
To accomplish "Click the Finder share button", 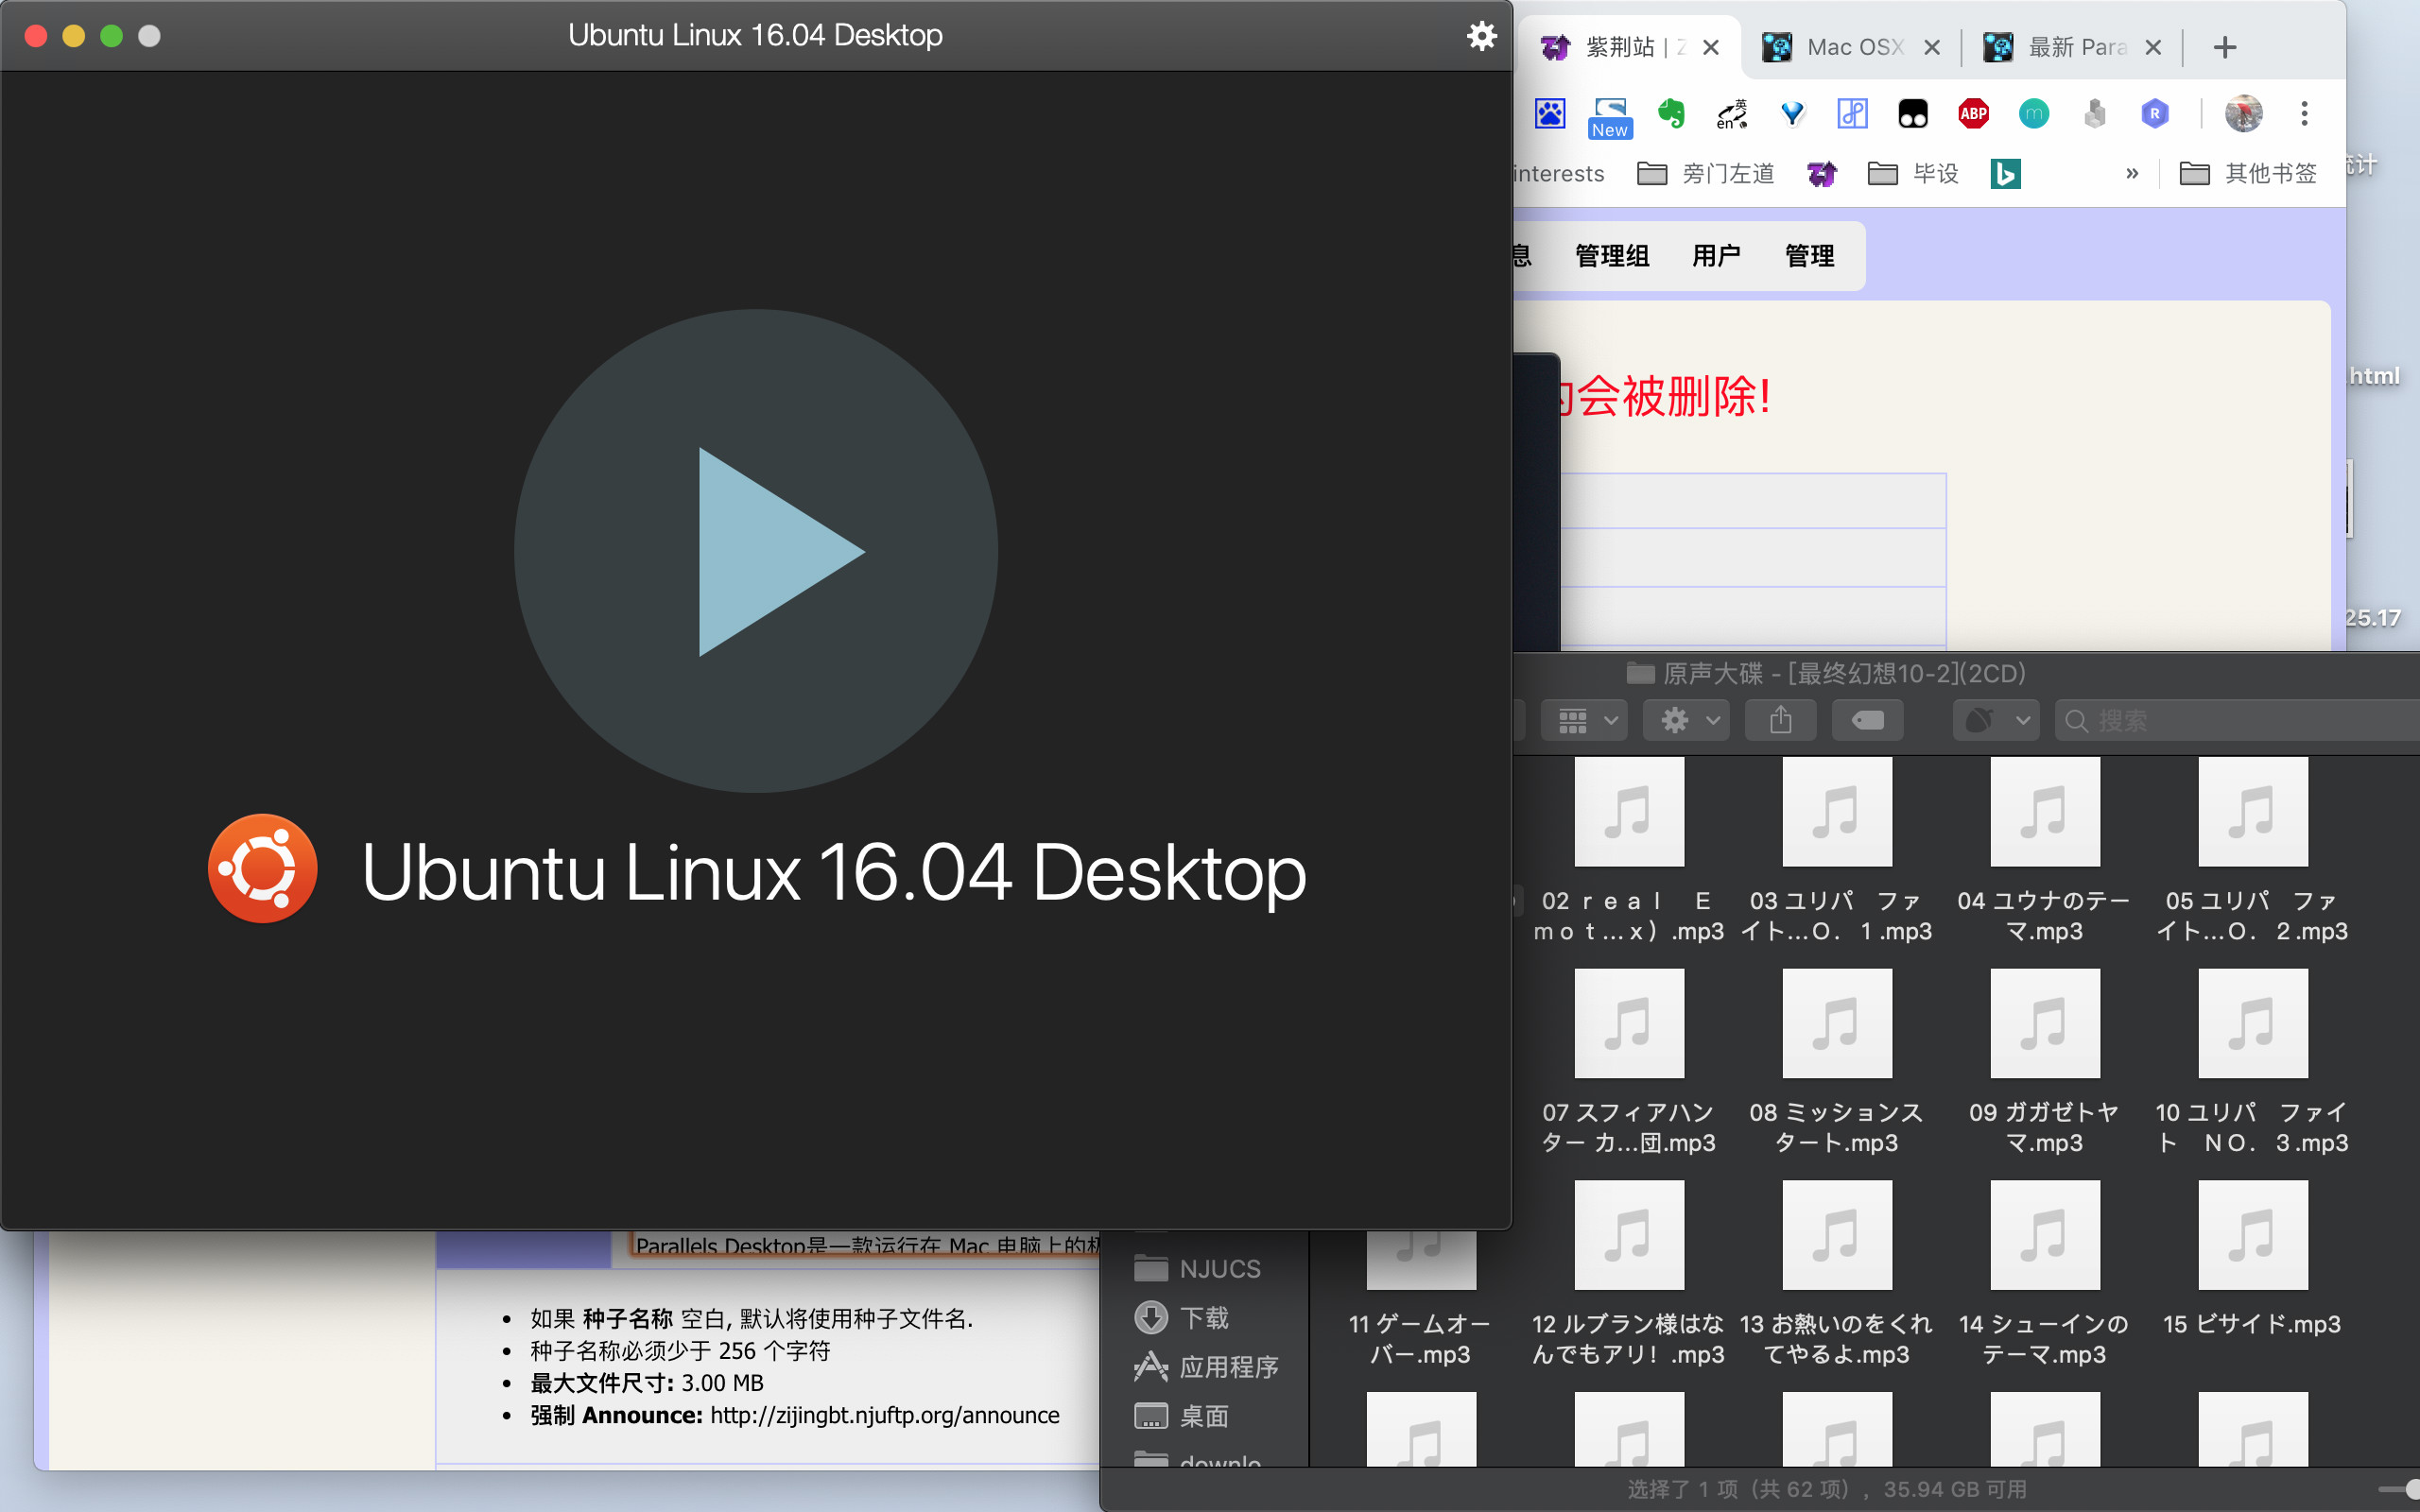I will 1780,720.
